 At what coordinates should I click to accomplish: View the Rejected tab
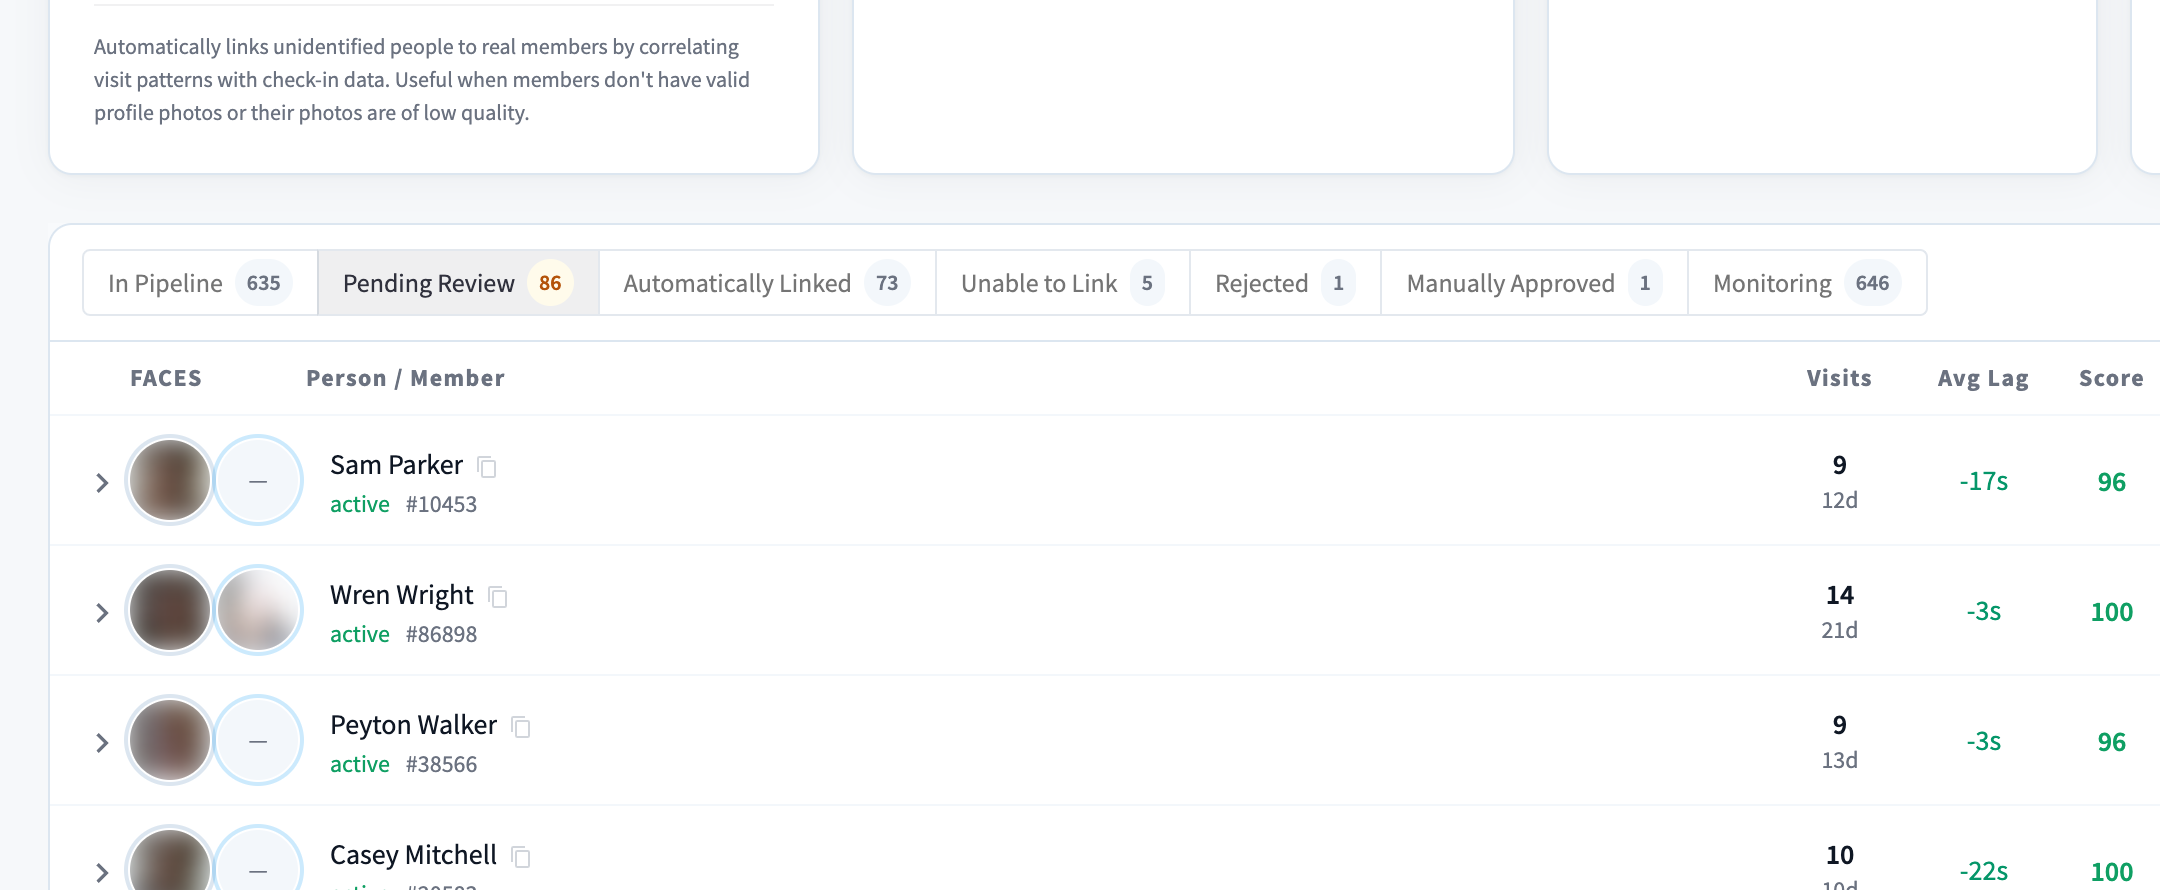[x=1285, y=283]
